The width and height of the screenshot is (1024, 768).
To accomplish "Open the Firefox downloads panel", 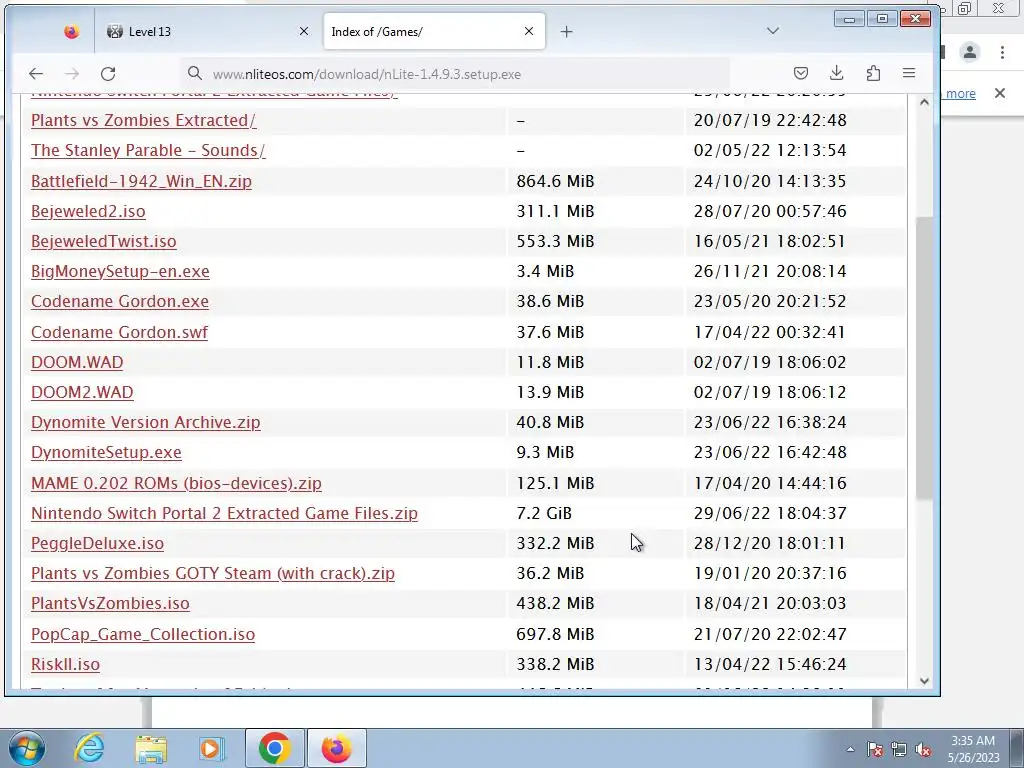I will pyautogui.click(x=837, y=73).
